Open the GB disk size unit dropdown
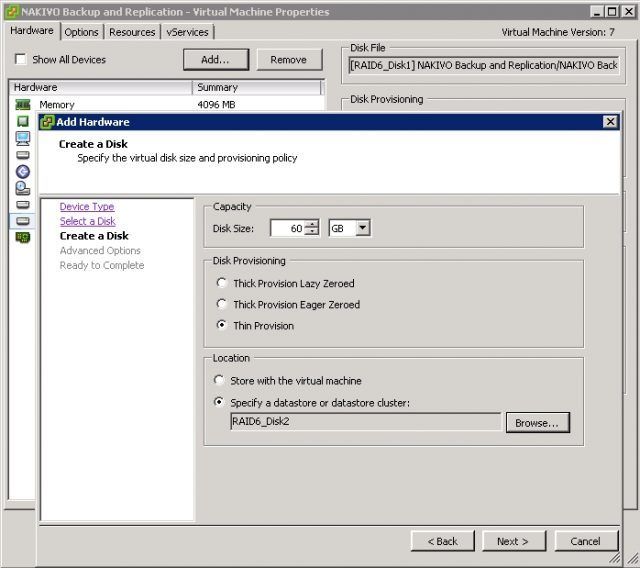The height and width of the screenshot is (568, 640). point(362,228)
